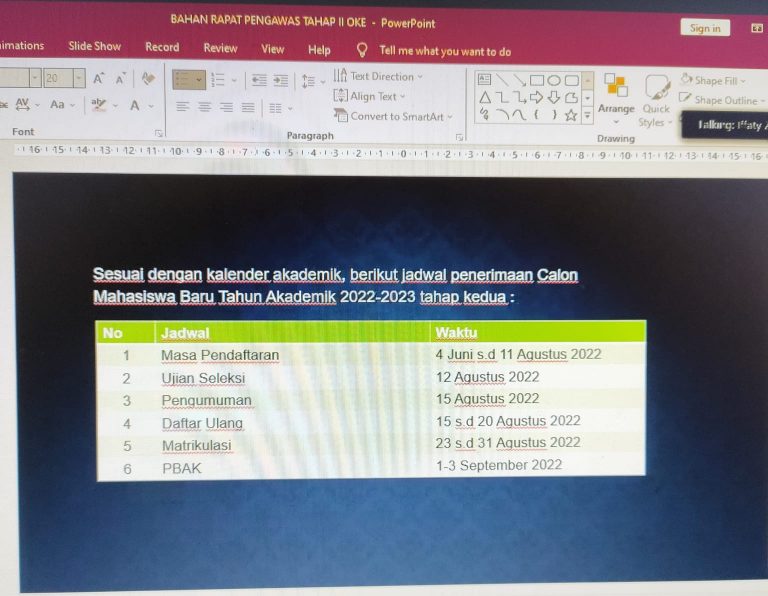
Task: Open Text Direction dropdown
Action: pyautogui.click(x=377, y=76)
